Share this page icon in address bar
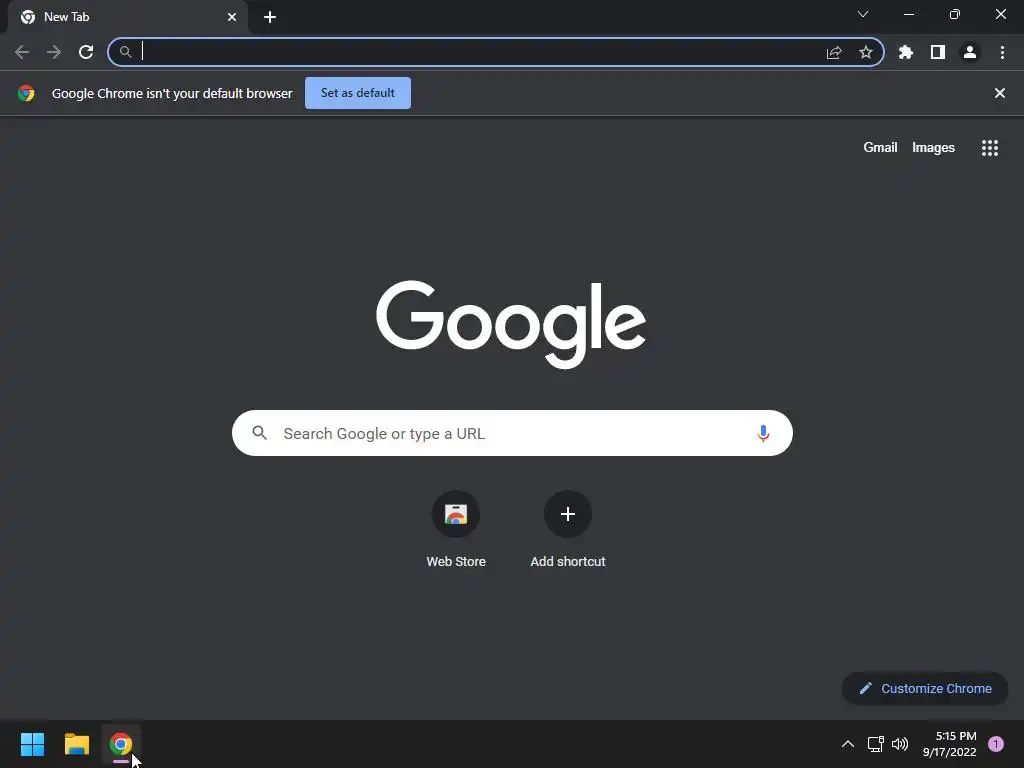Screen dimensions: 1024x768 [834, 52]
